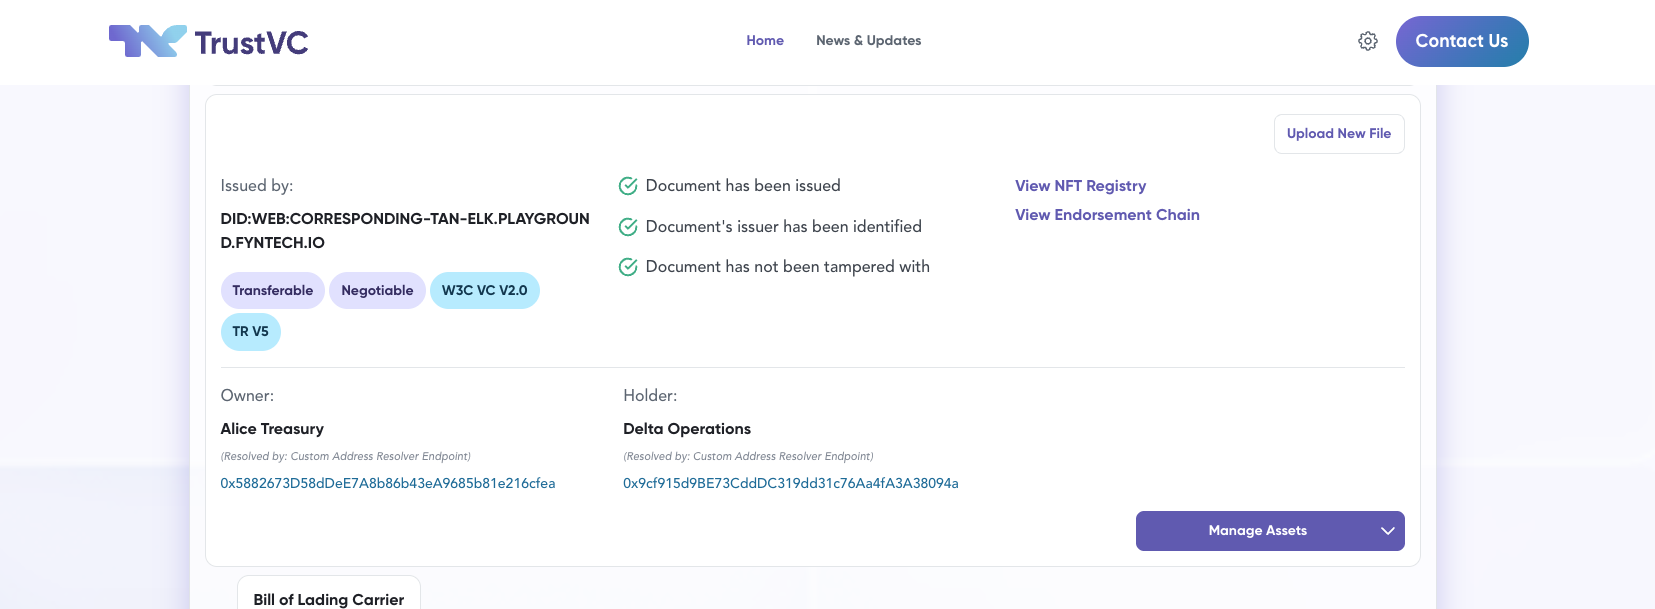Click the TrustVC logo

click(209, 42)
